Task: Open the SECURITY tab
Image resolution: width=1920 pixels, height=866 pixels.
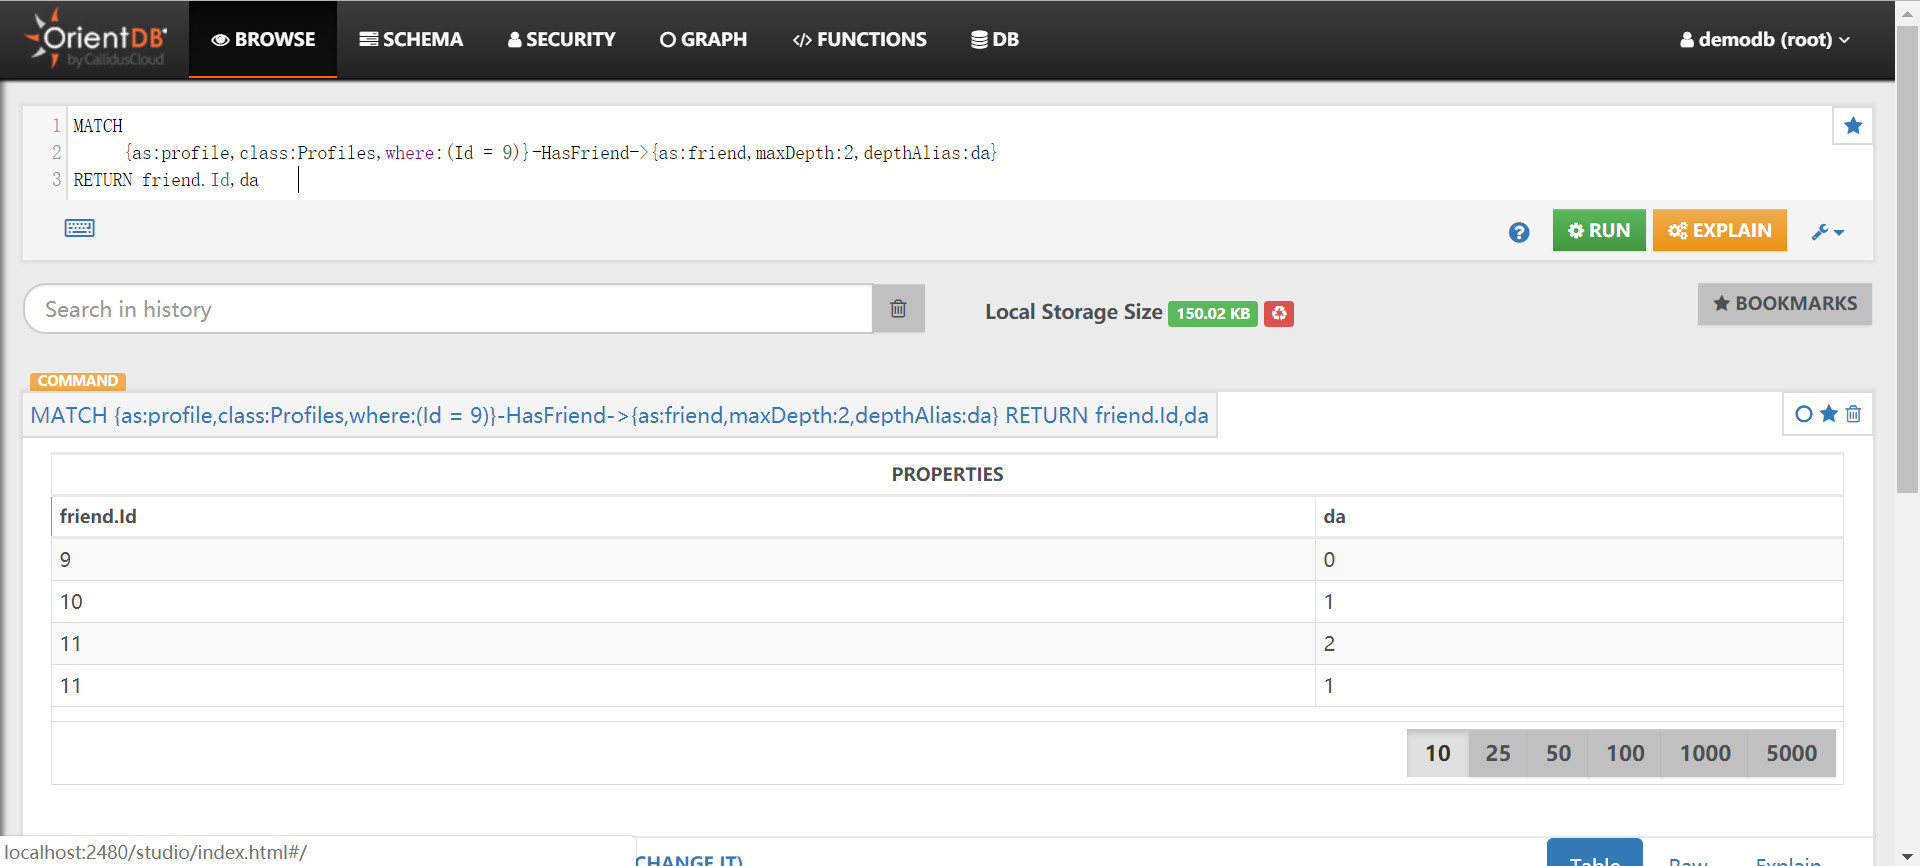Action: pyautogui.click(x=561, y=39)
